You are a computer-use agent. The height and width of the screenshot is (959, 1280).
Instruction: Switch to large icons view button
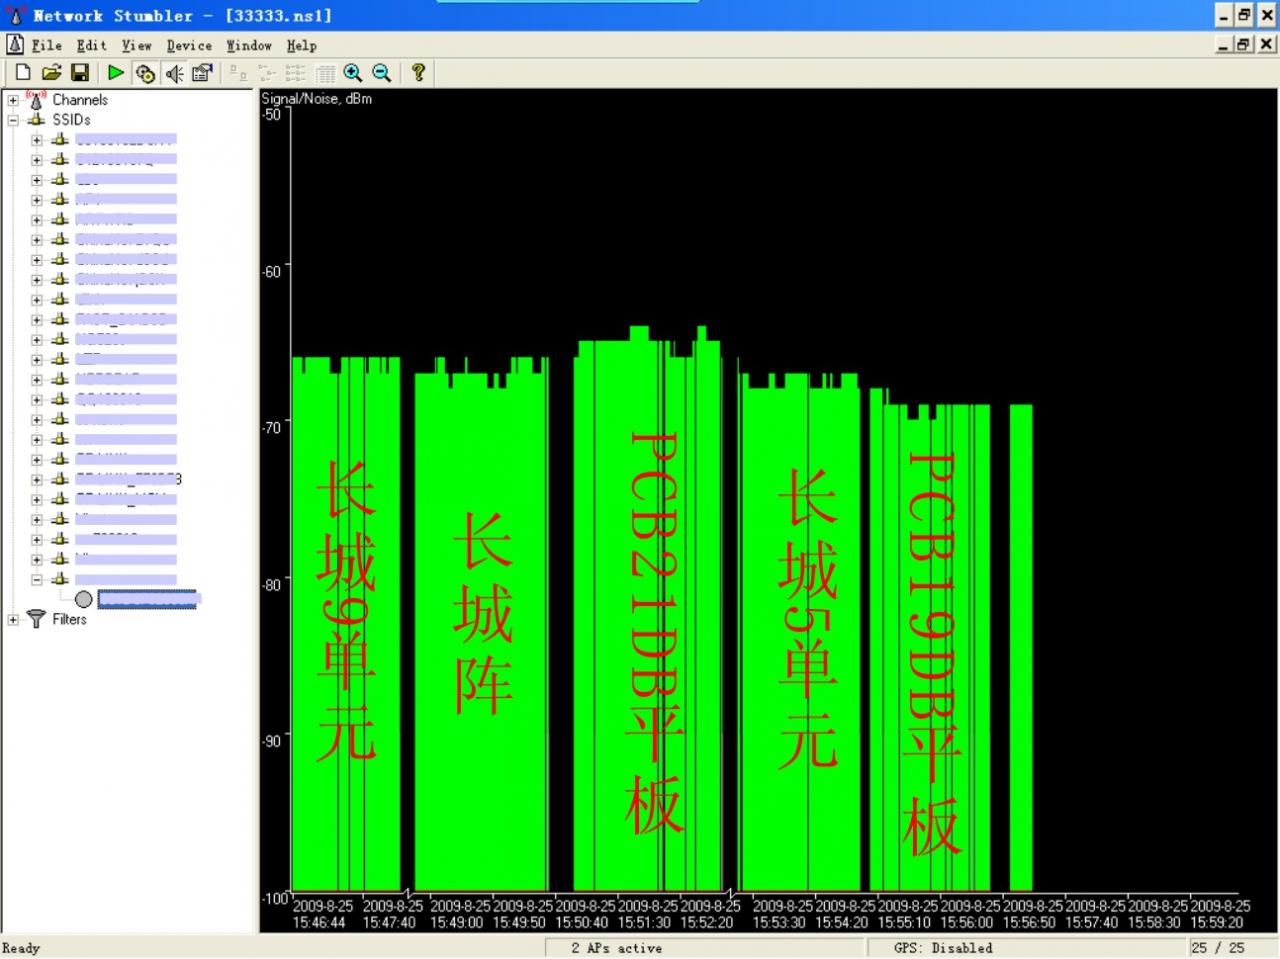point(238,73)
